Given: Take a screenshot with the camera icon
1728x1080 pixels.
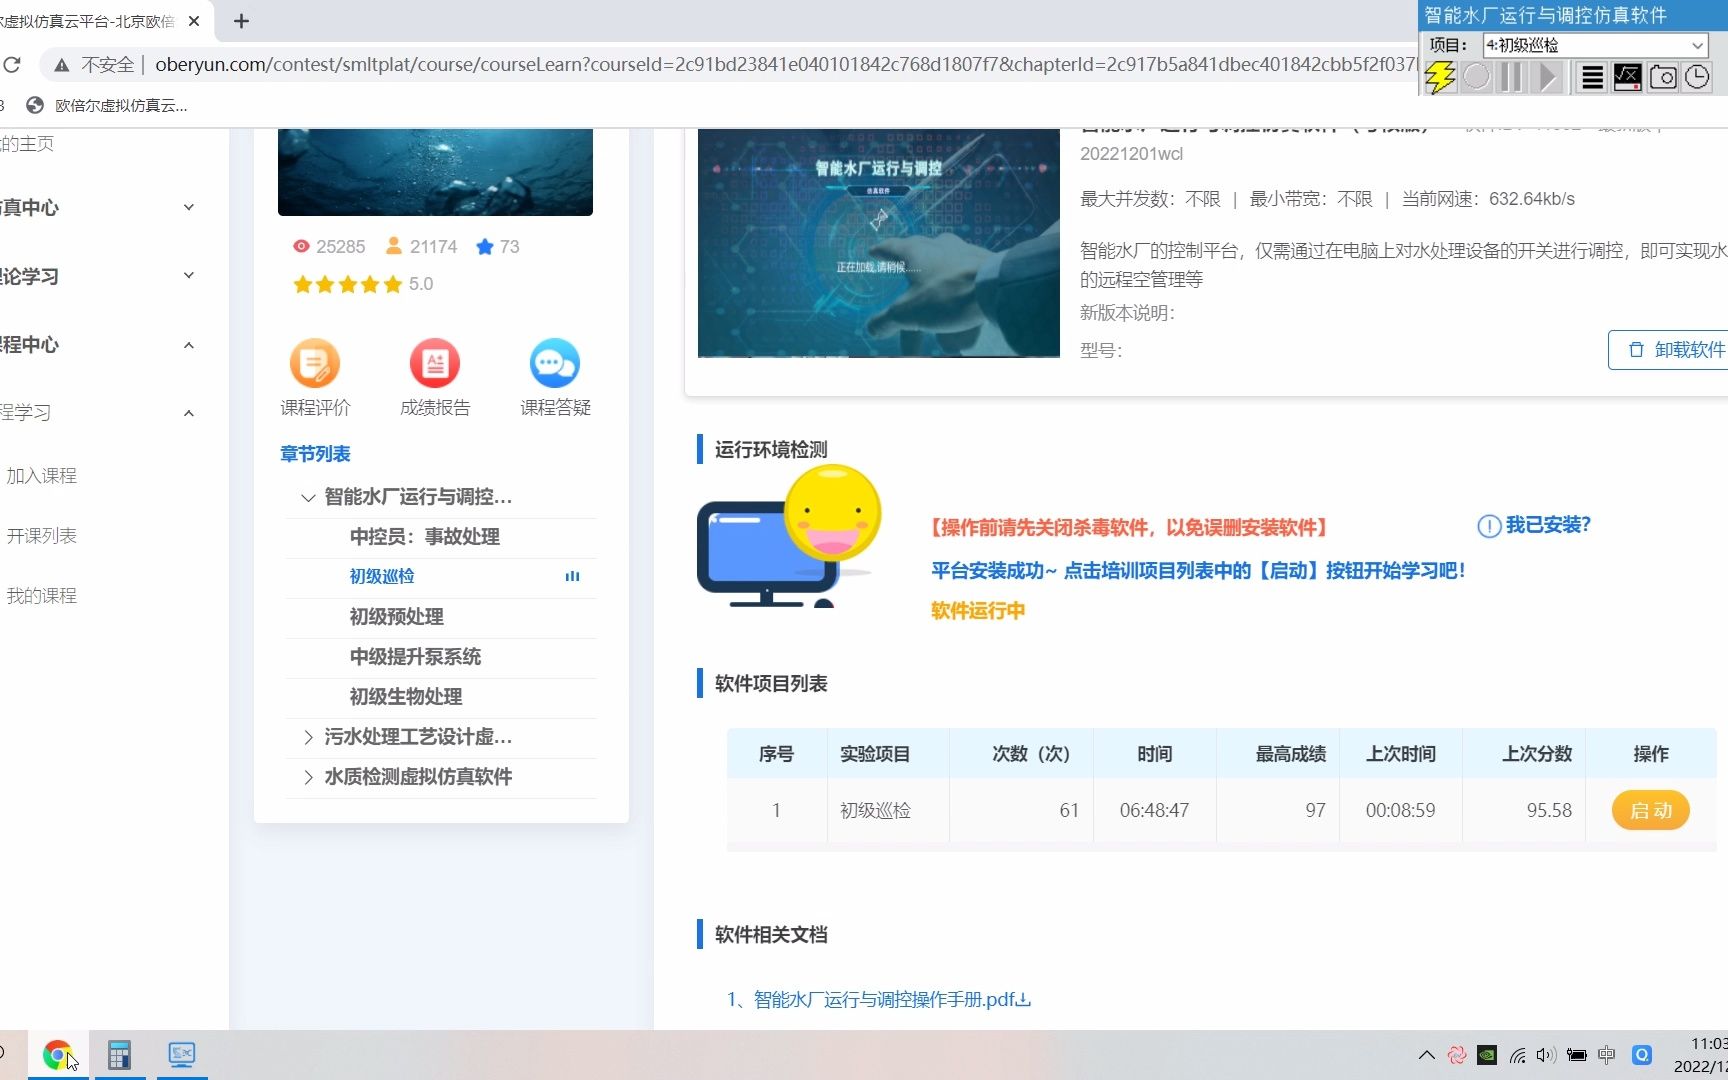Looking at the screenshot, I should (1662, 77).
